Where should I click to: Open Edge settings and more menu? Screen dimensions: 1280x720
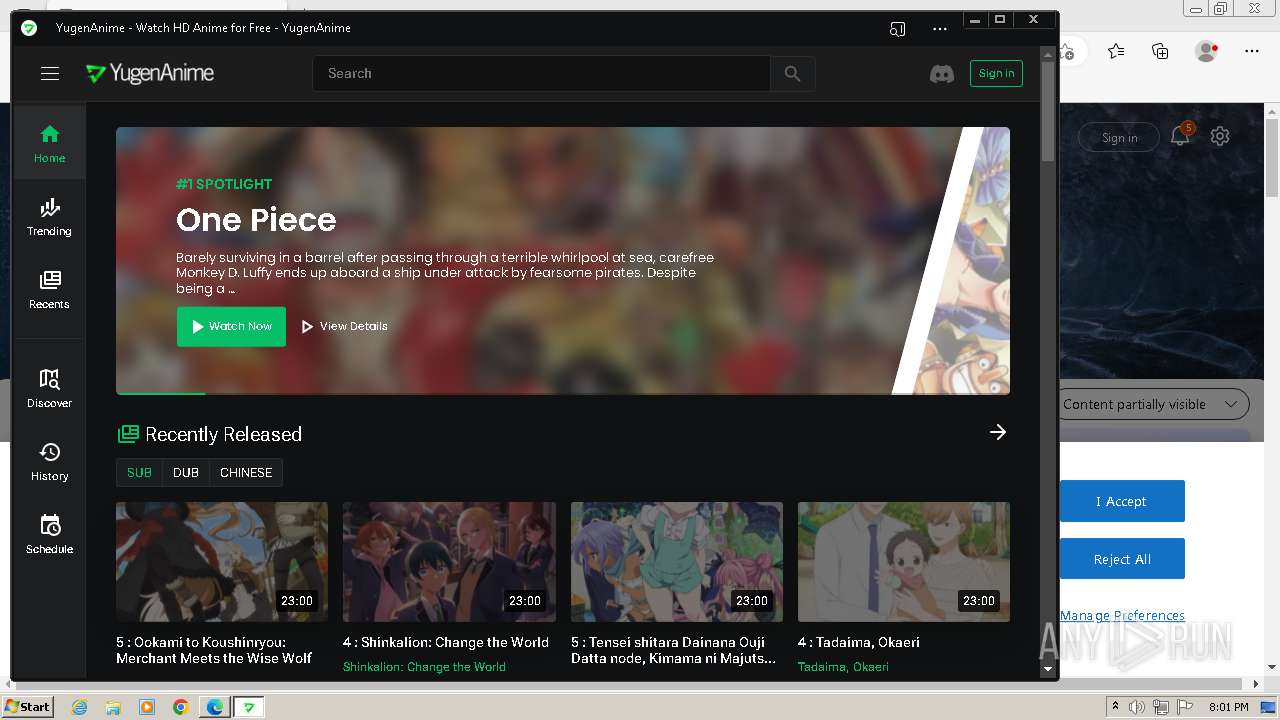(x=1252, y=51)
